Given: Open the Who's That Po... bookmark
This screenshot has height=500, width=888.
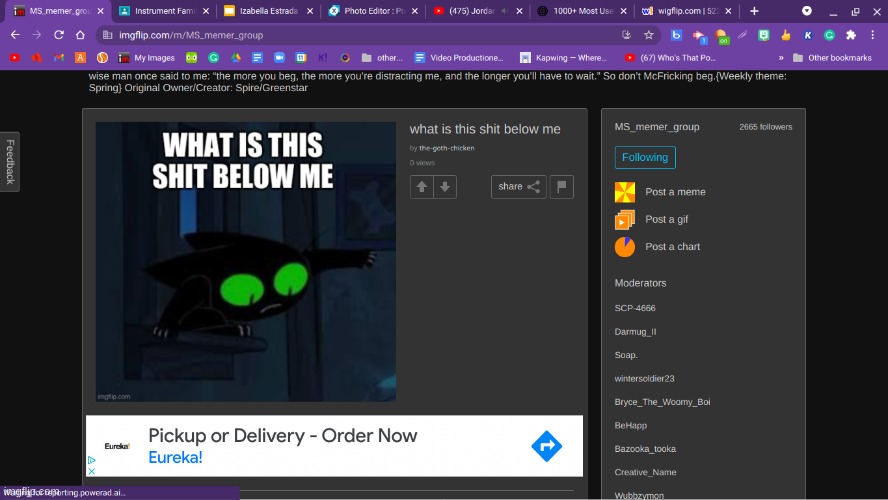Looking at the screenshot, I should (670, 58).
